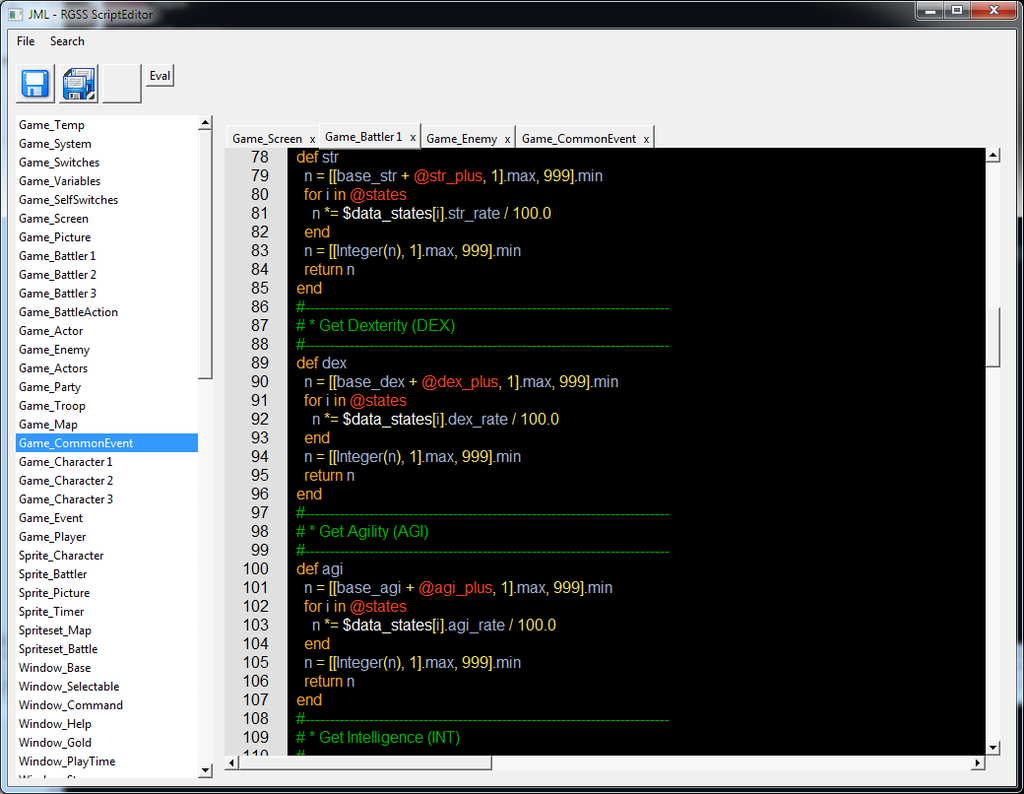The height and width of the screenshot is (794, 1024).
Task: Select Spriteset_Battle in the script list
Action: (106, 649)
